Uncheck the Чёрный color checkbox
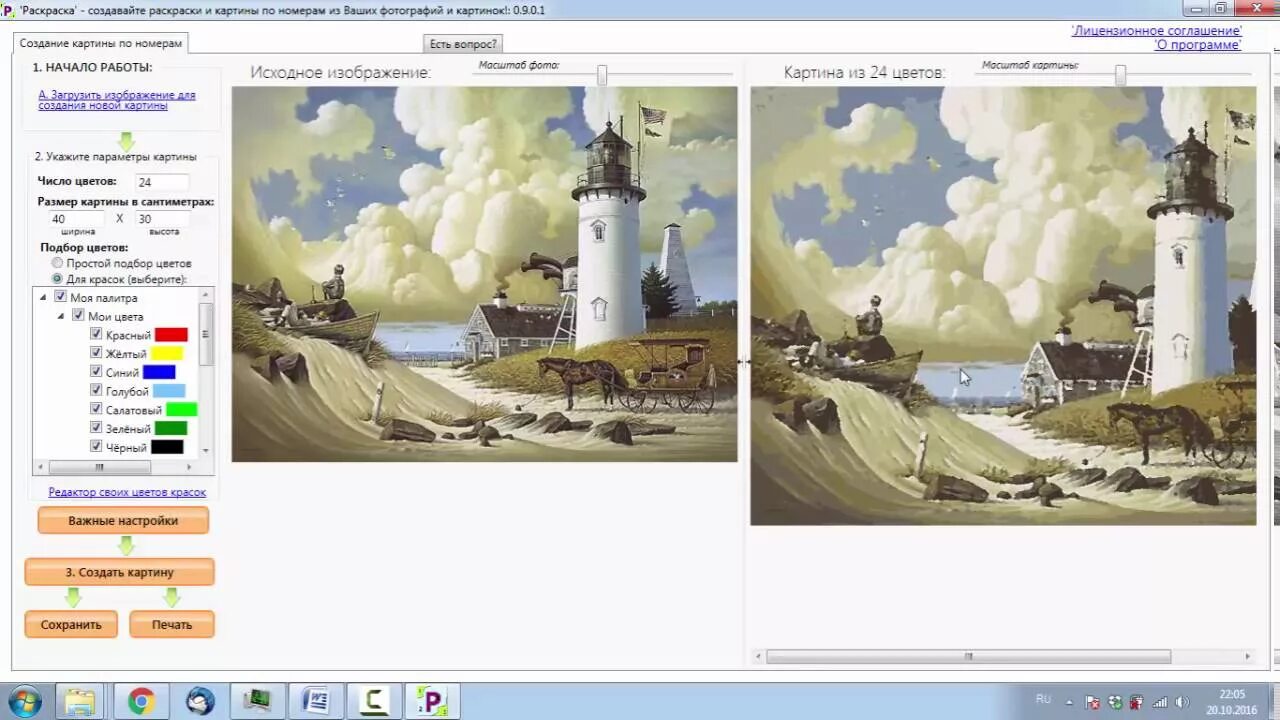The height and width of the screenshot is (720, 1280). (96, 447)
